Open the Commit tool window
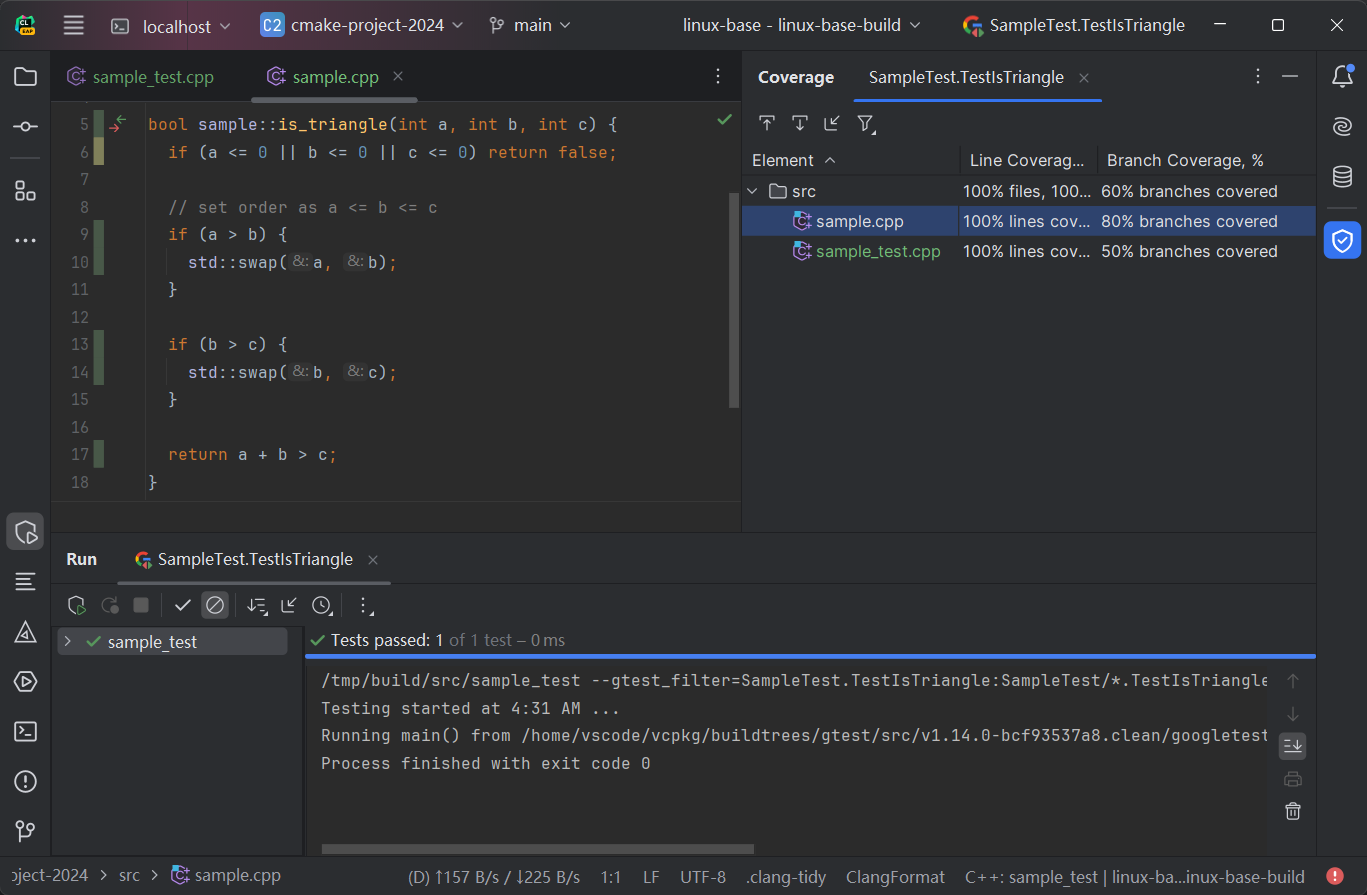 coord(25,127)
